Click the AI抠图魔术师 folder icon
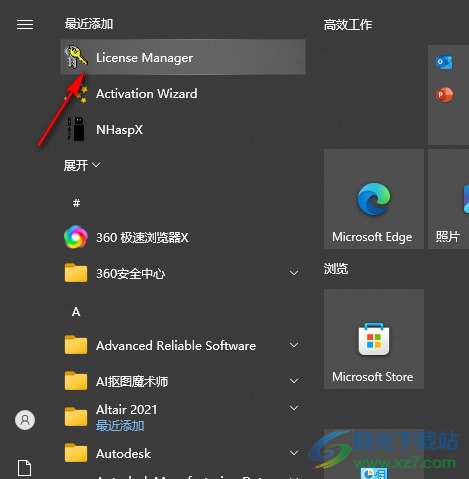This screenshot has width=469, height=479. coord(76,381)
